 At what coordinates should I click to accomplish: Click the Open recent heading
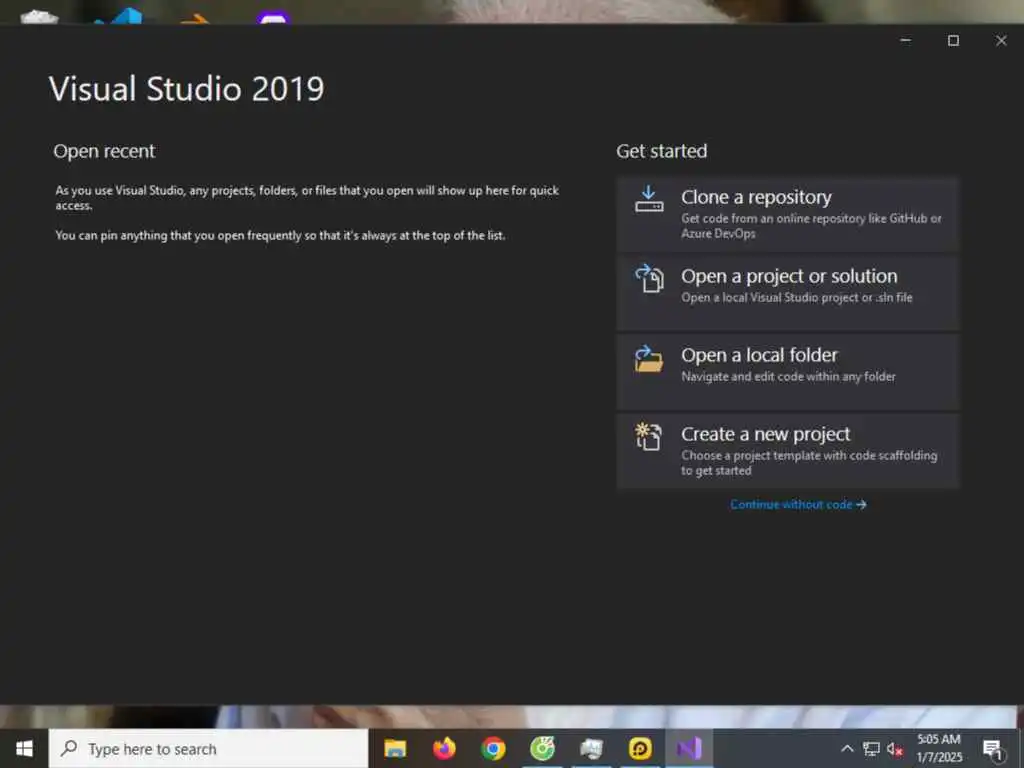point(104,152)
